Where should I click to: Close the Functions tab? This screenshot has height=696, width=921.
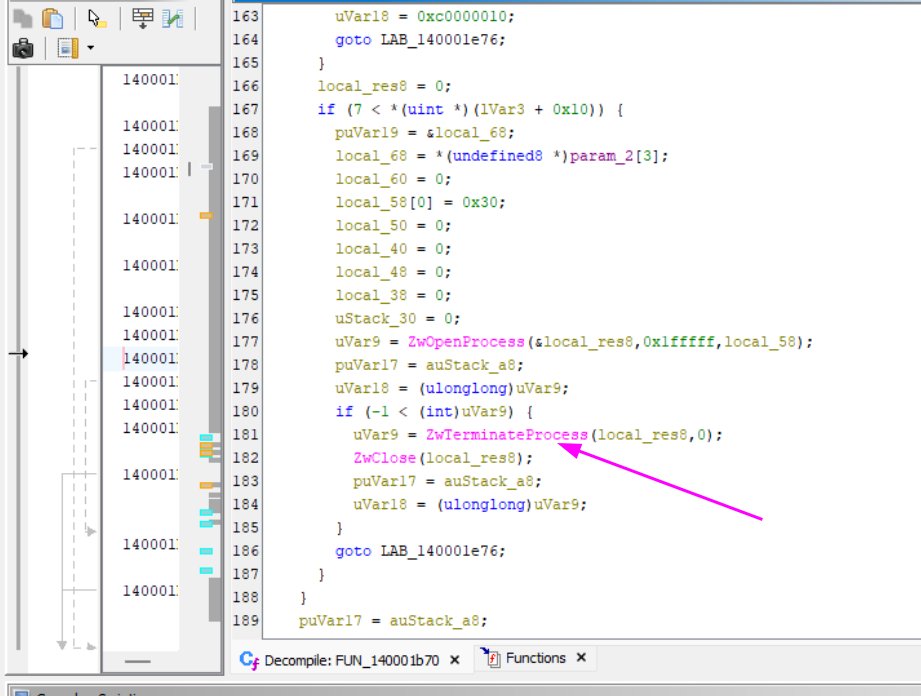tap(581, 658)
